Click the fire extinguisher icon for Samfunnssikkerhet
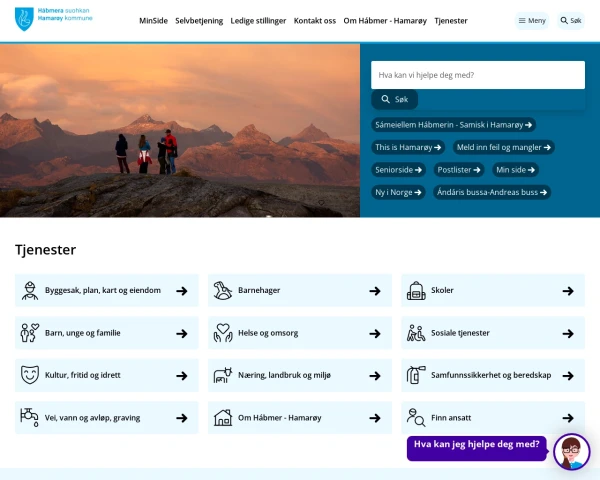This screenshot has width=600, height=480. point(416,375)
